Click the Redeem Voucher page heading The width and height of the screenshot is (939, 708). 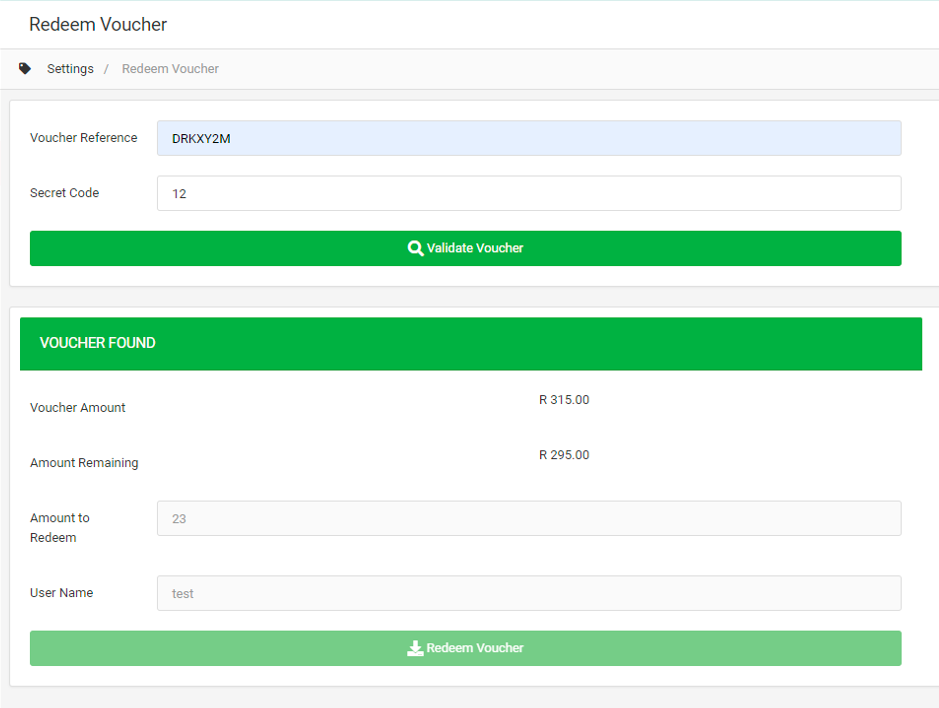98,24
